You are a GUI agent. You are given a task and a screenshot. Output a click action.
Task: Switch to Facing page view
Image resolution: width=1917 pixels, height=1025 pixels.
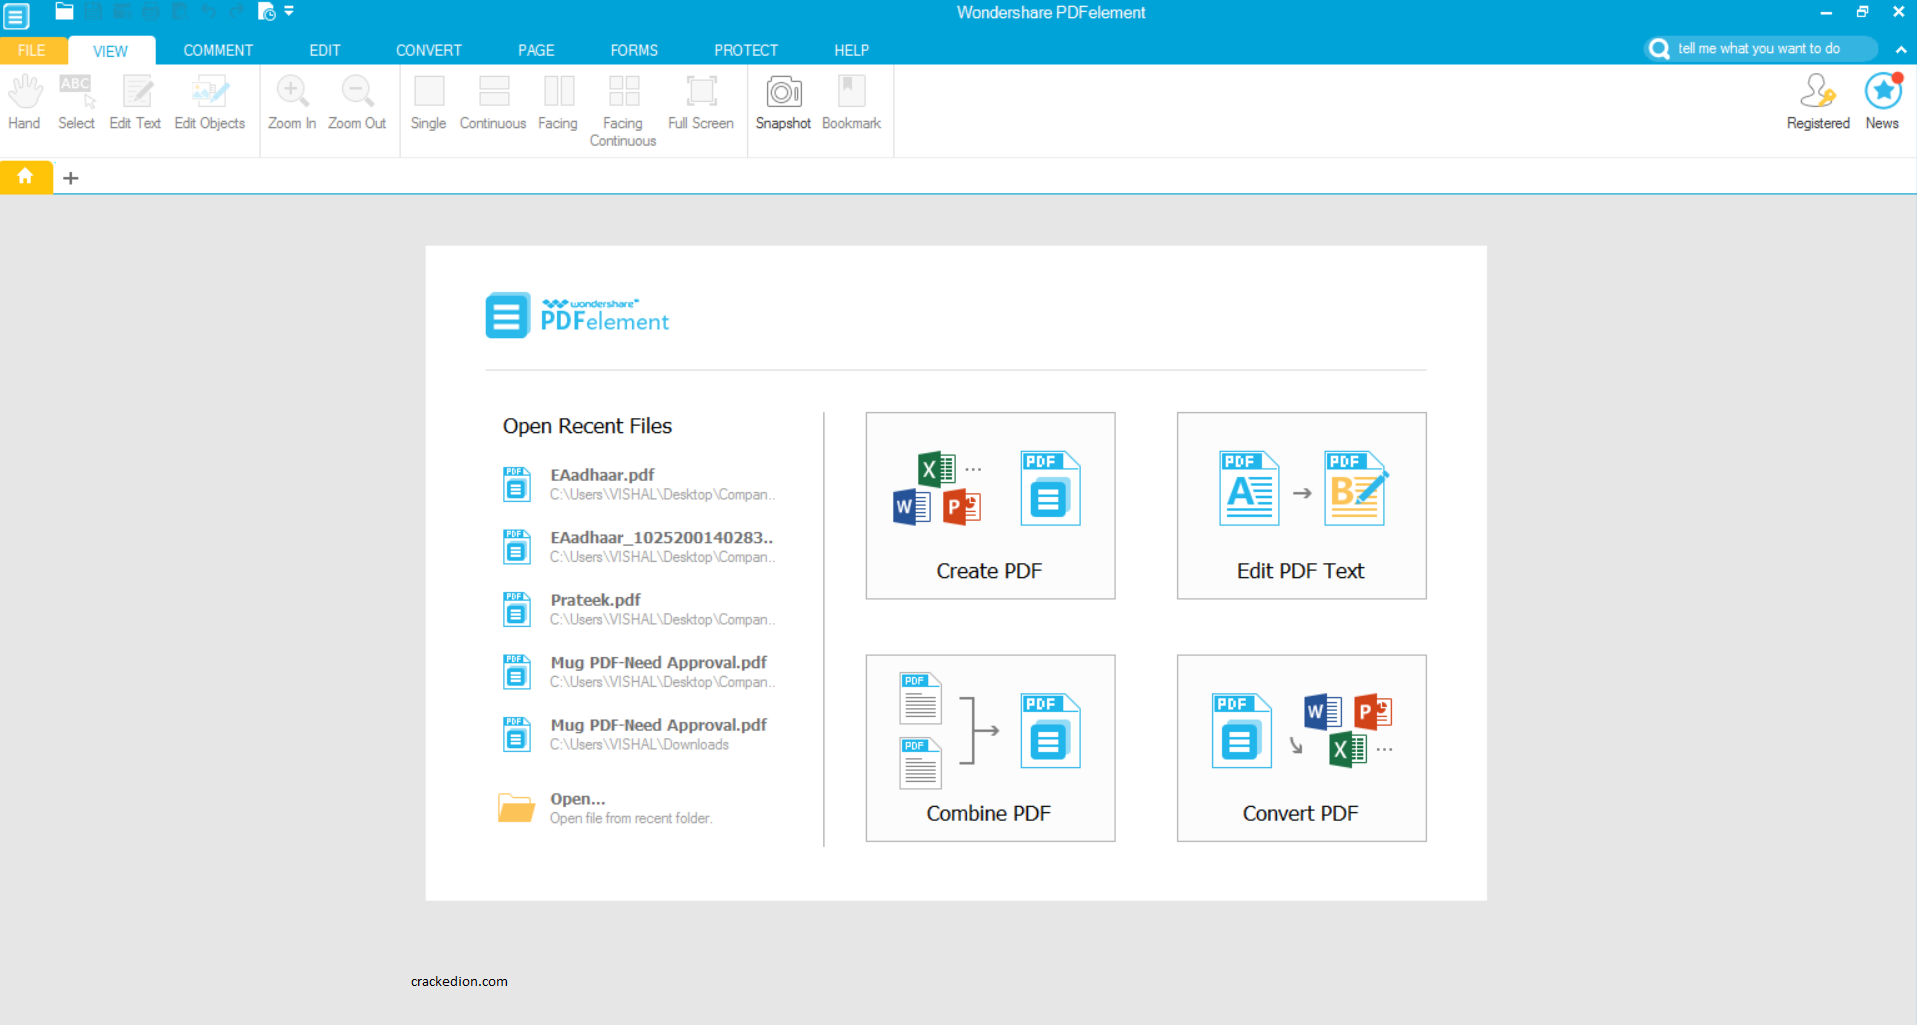558,103
